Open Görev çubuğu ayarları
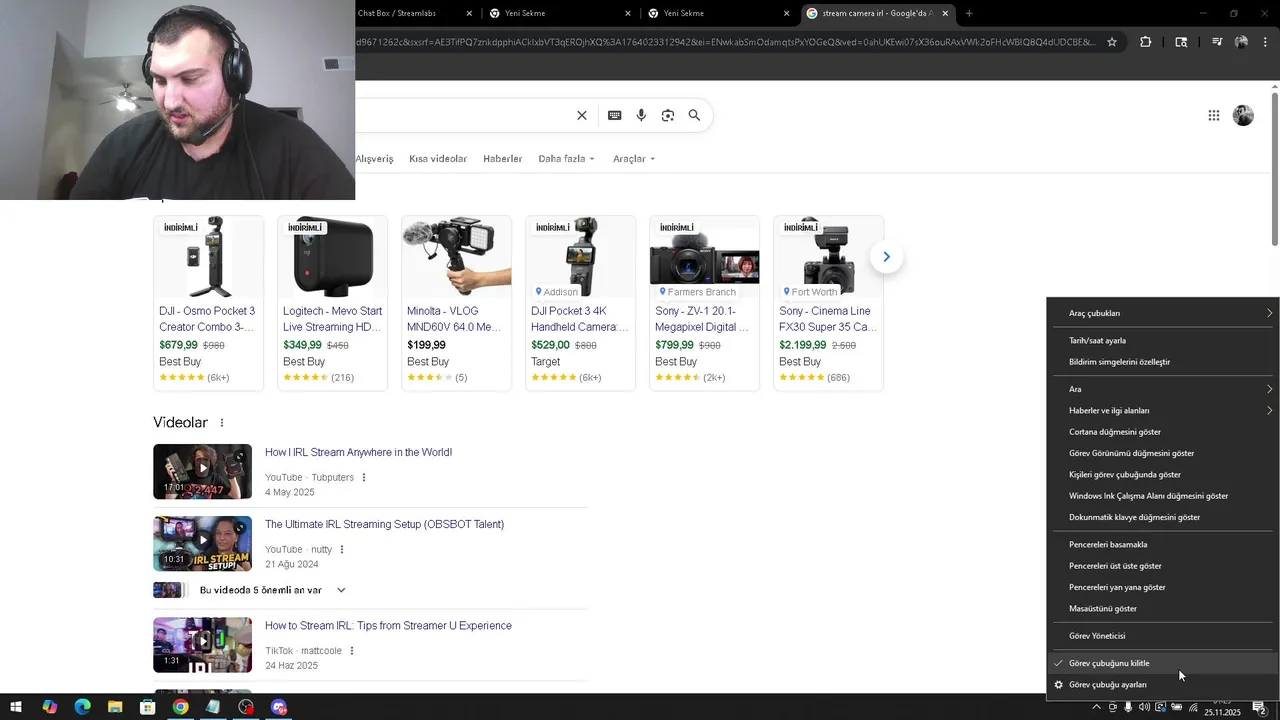Image resolution: width=1280 pixels, height=720 pixels. pyautogui.click(x=1162, y=685)
